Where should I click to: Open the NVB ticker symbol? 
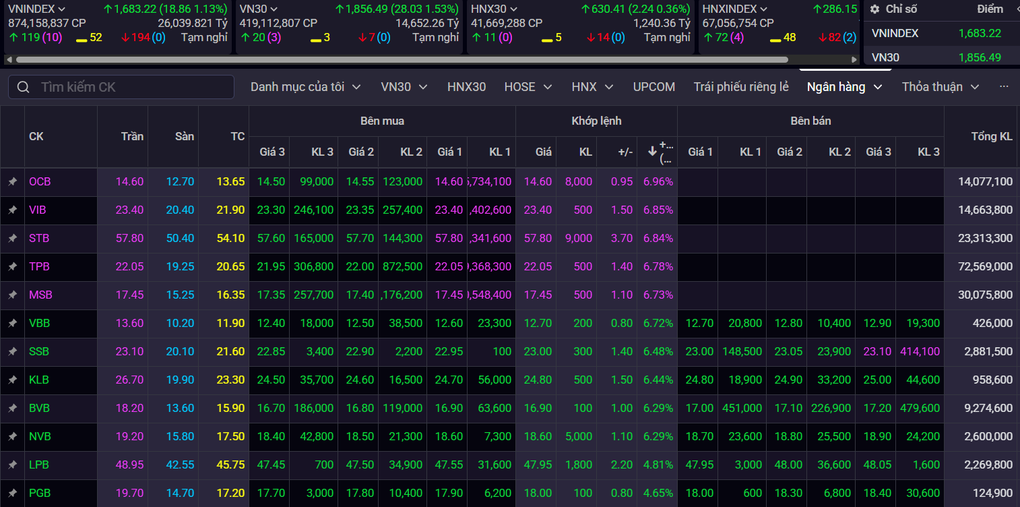point(39,437)
